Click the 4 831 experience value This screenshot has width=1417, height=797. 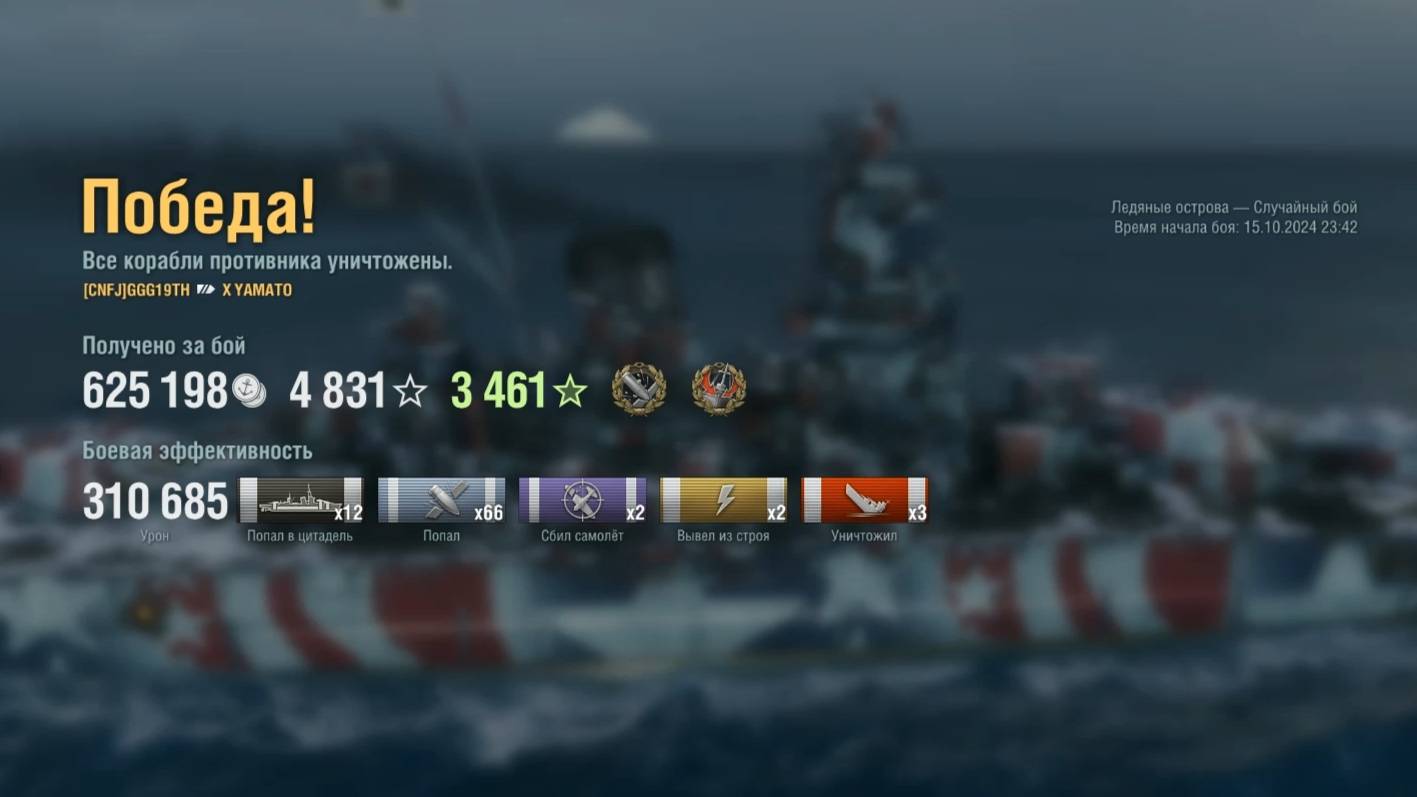click(x=337, y=391)
